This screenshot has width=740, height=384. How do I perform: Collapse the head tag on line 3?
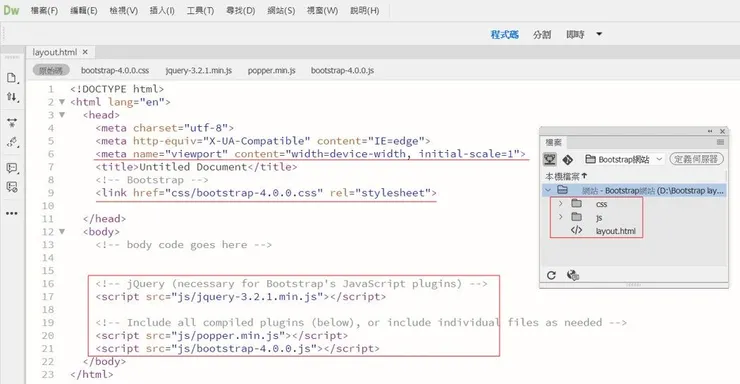(x=62, y=115)
